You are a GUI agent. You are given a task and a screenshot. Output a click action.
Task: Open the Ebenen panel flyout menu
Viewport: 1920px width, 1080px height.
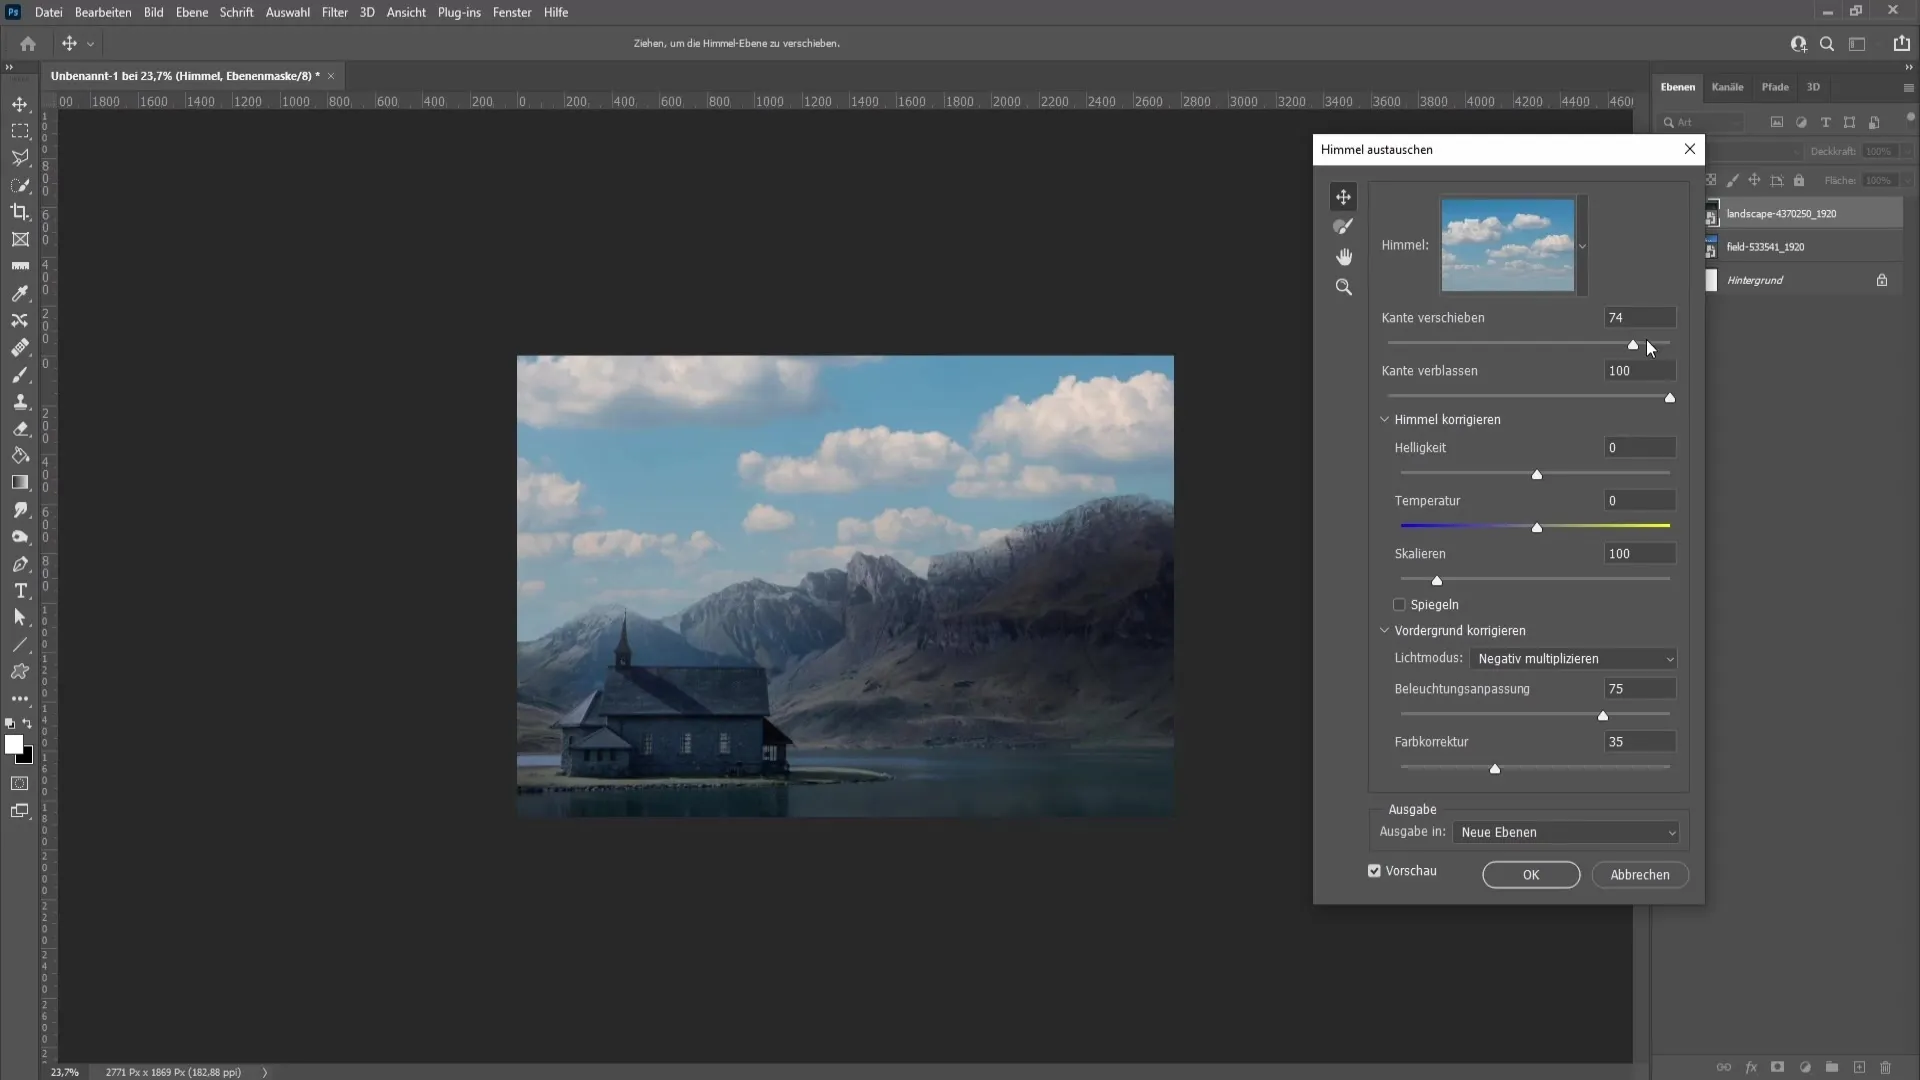(1908, 88)
